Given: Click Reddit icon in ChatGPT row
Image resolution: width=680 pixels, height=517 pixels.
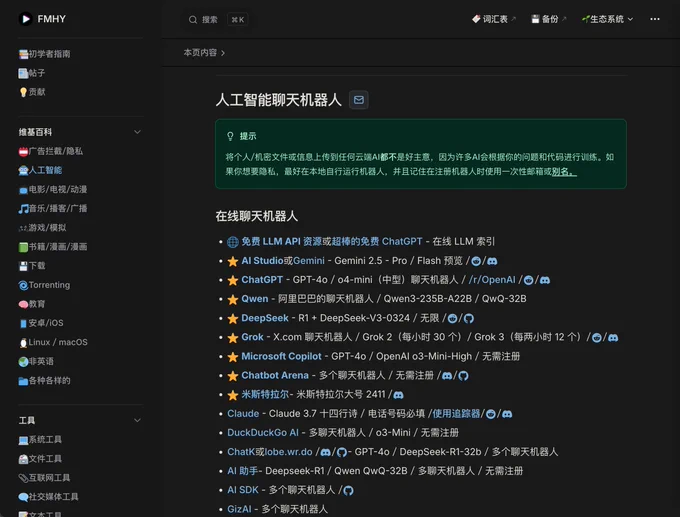Looking at the screenshot, I should pos(528,280).
